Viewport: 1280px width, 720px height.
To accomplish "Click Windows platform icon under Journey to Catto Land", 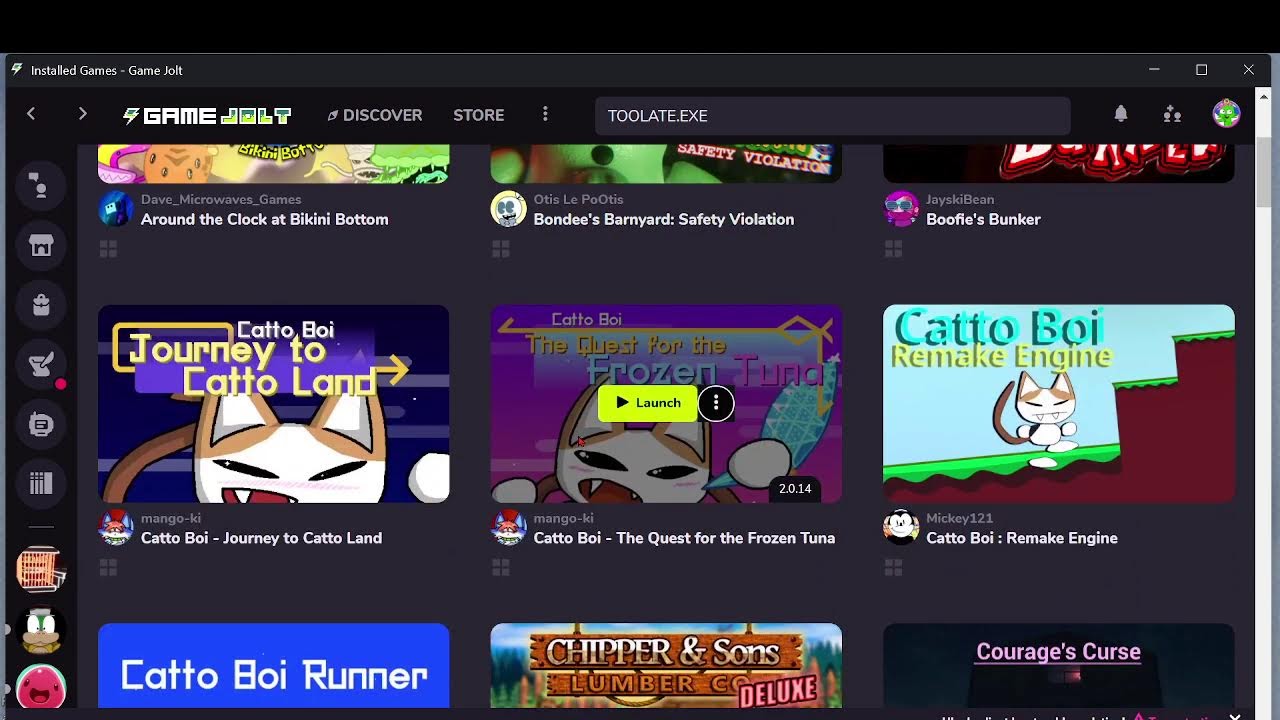I will coord(108,568).
